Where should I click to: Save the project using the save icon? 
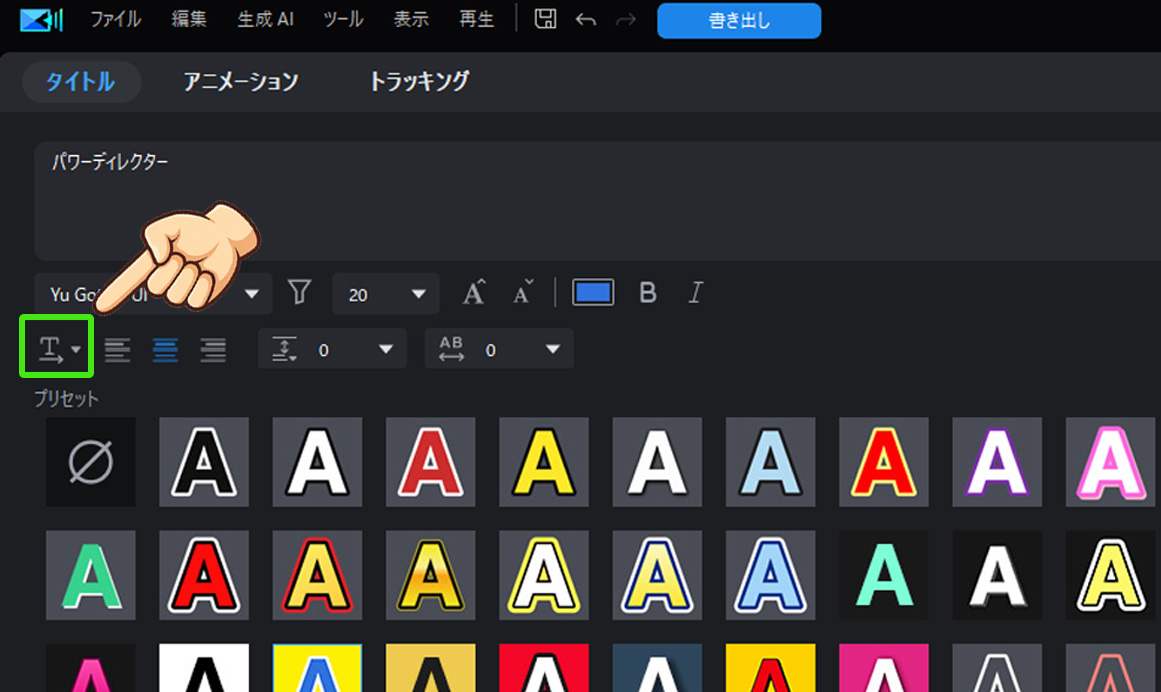point(544,18)
